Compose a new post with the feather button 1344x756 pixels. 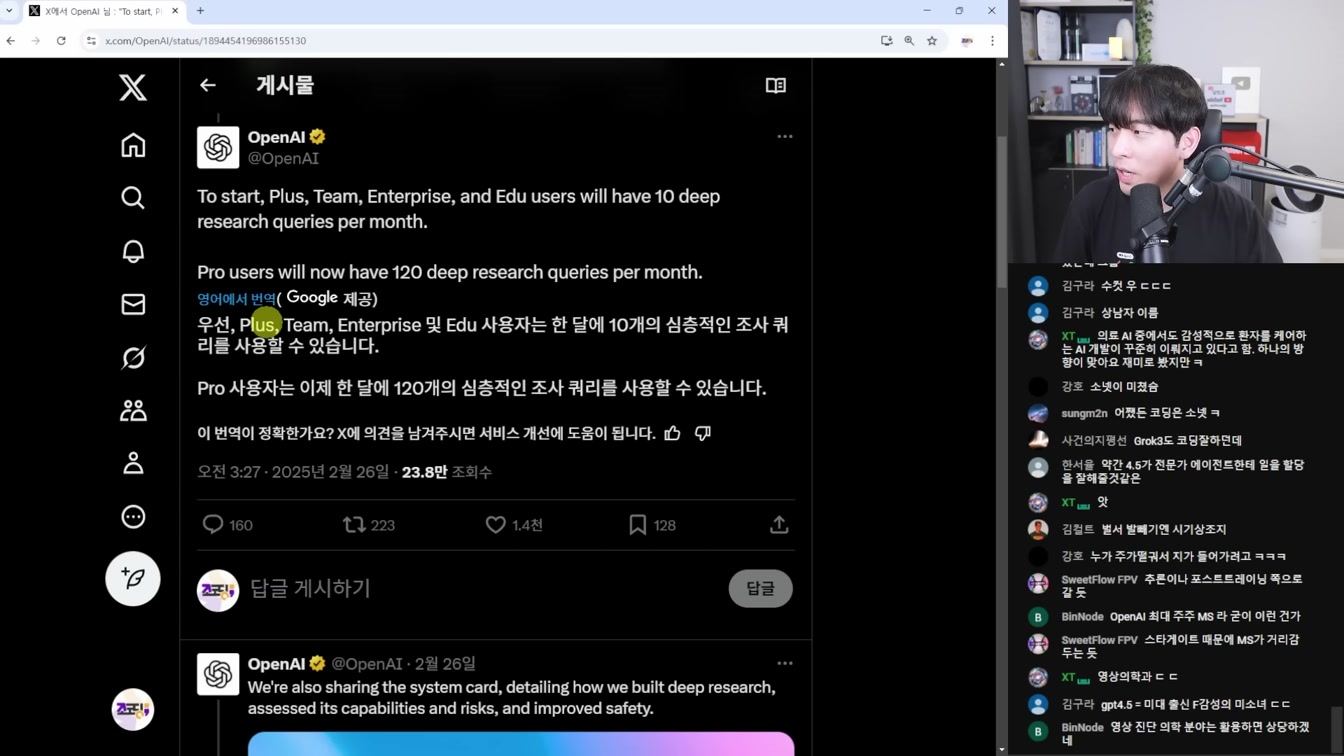[133, 578]
